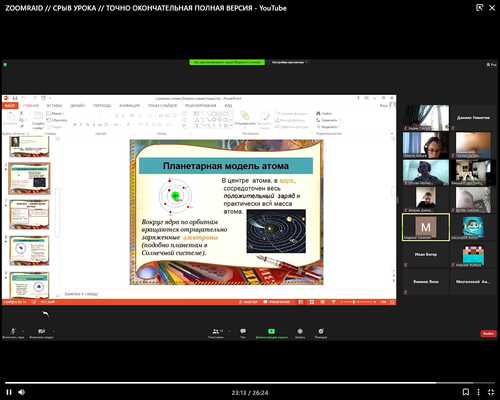This screenshot has width=500, height=400.
Task: Click the pop-out icon beside the video title
Action: pos(479,8)
